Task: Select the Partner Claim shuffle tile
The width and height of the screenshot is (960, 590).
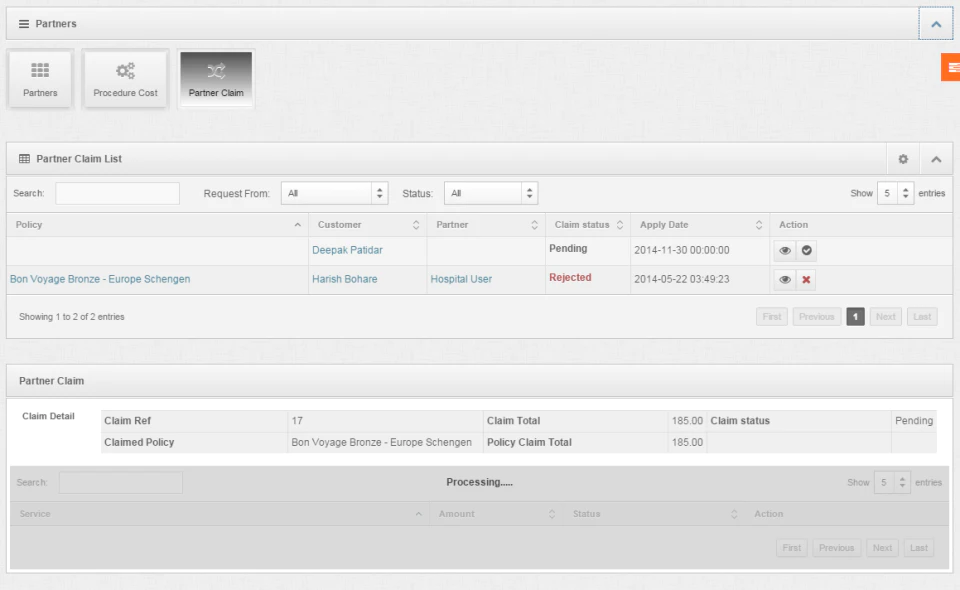Action: coord(216,79)
